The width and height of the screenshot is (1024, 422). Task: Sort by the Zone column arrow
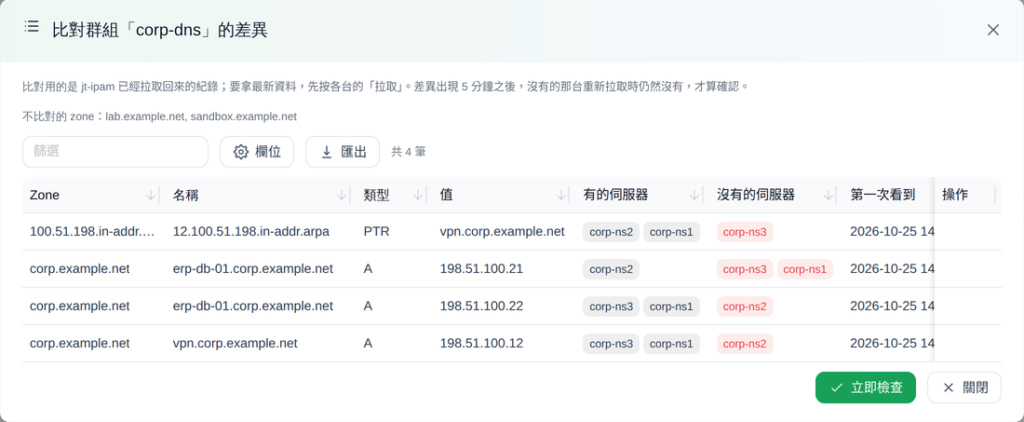pyautogui.click(x=151, y=195)
